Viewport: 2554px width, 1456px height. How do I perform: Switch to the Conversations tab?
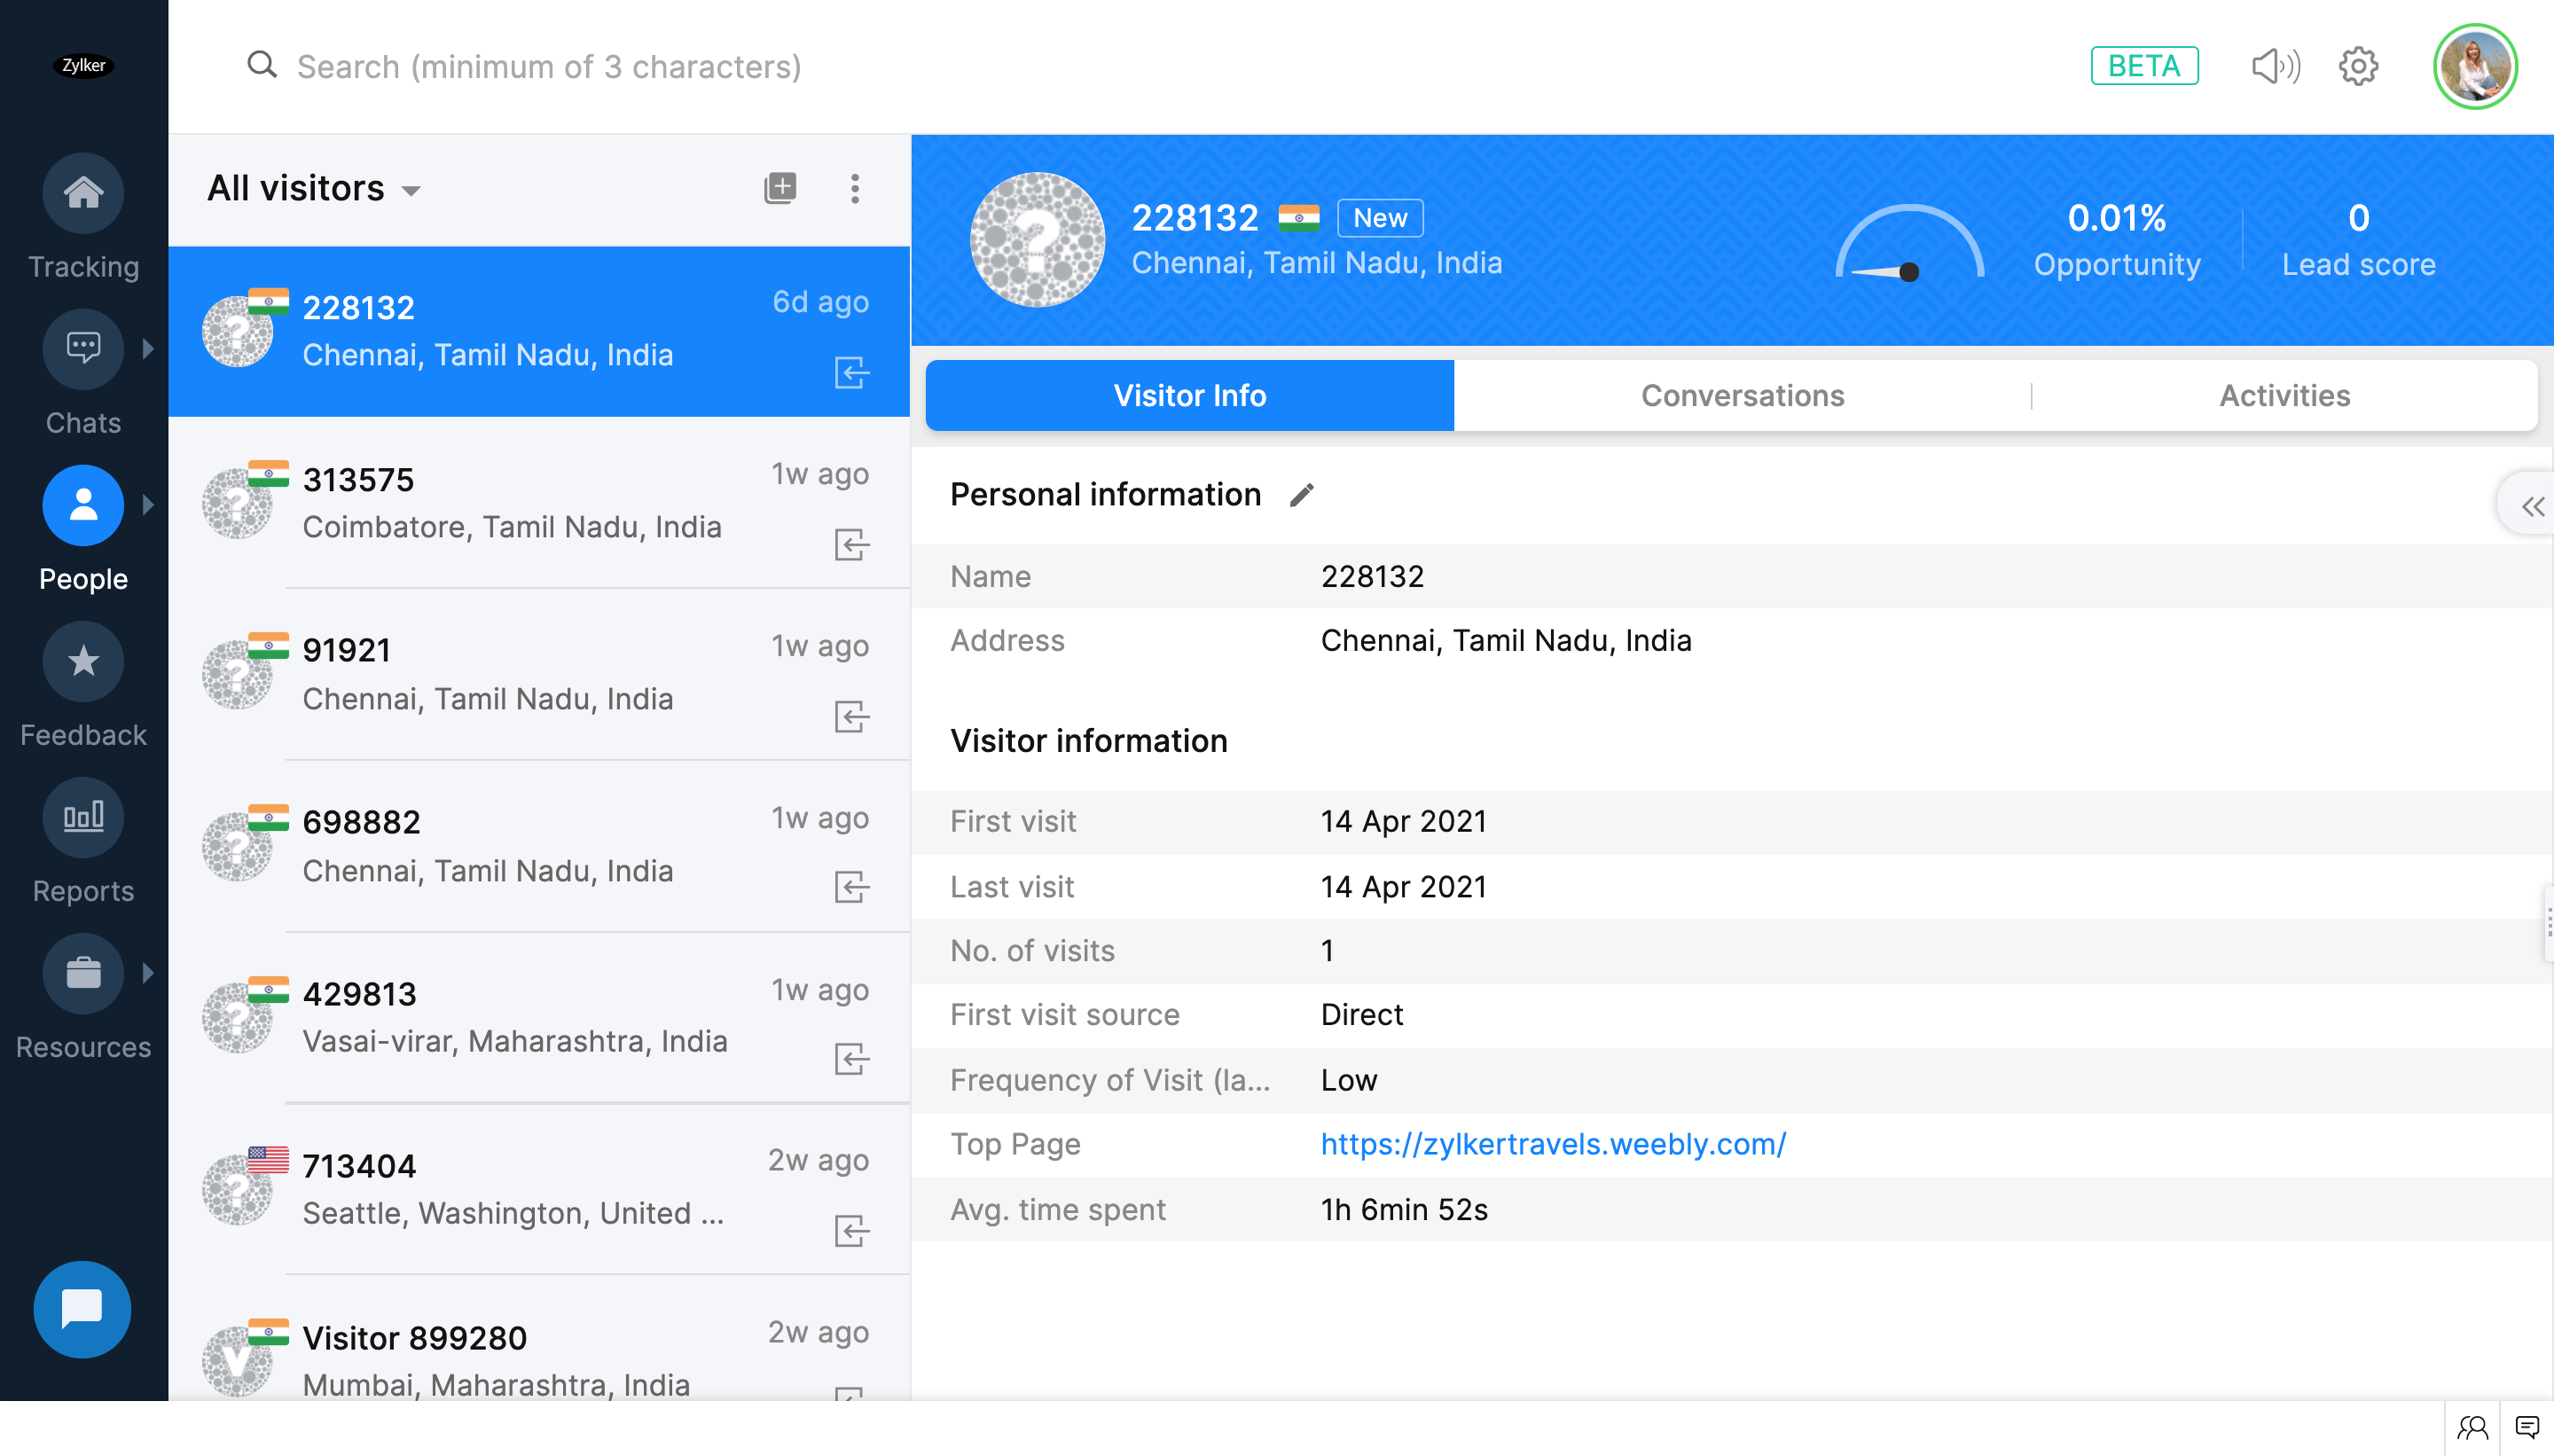(x=1742, y=396)
